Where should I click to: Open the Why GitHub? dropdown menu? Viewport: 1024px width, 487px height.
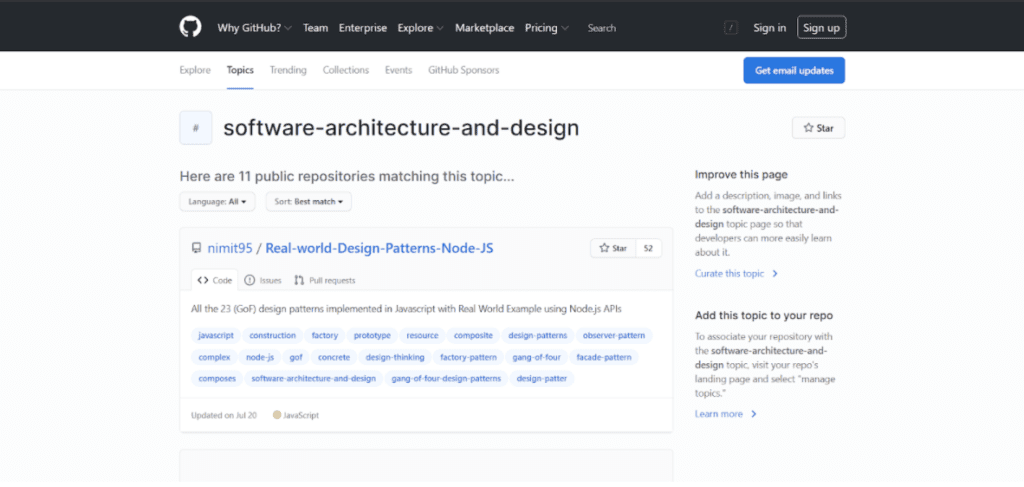pyautogui.click(x=255, y=28)
